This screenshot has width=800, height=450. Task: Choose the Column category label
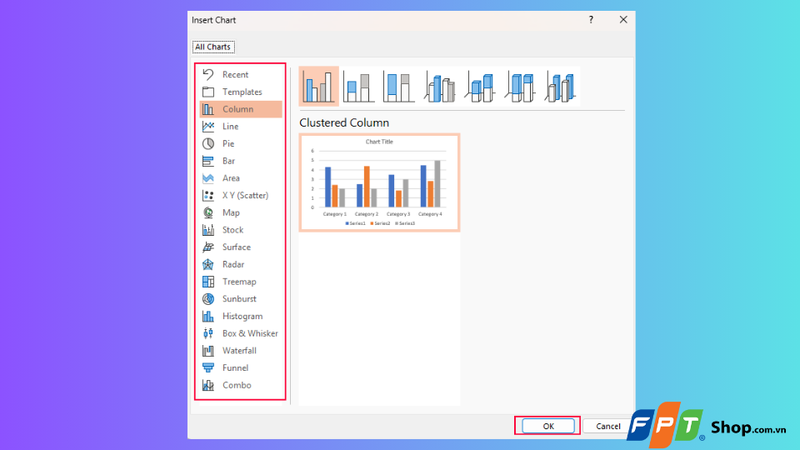(x=238, y=109)
